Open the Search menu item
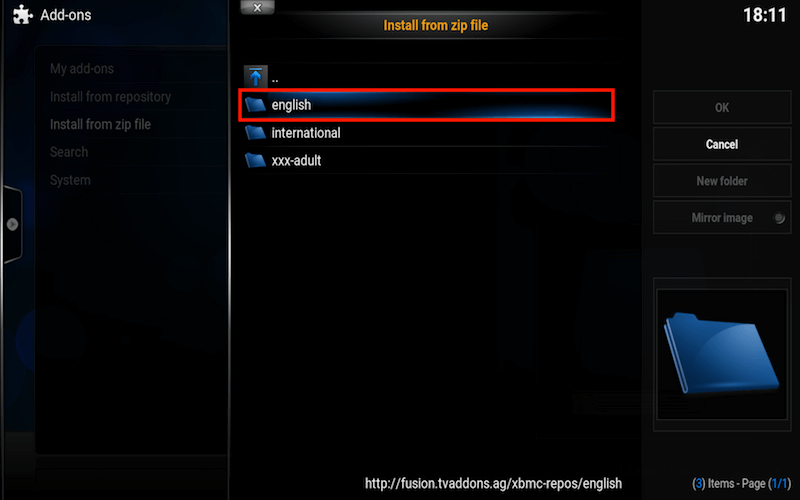This screenshot has width=800, height=500. 69,152
